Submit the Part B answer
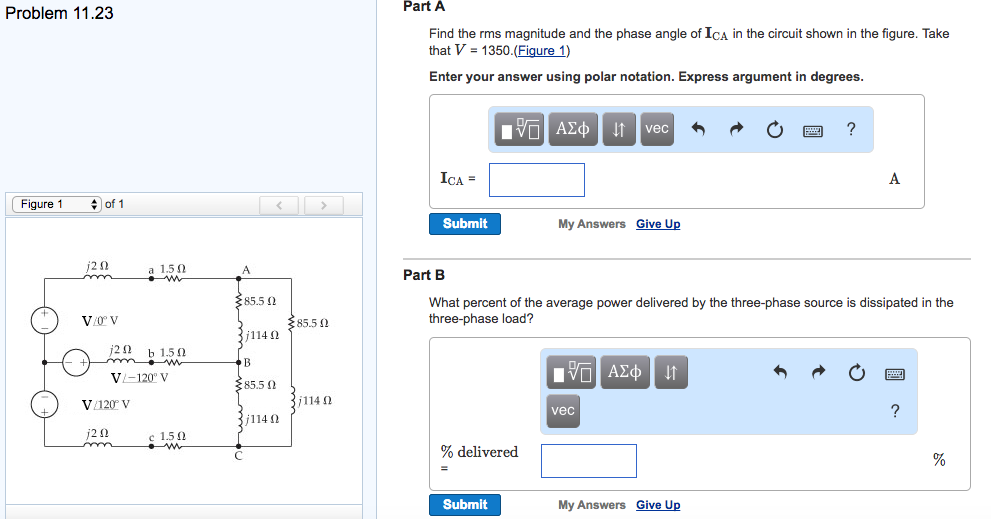The width and height of the screenshot is (991, 519). coord(465,505)
